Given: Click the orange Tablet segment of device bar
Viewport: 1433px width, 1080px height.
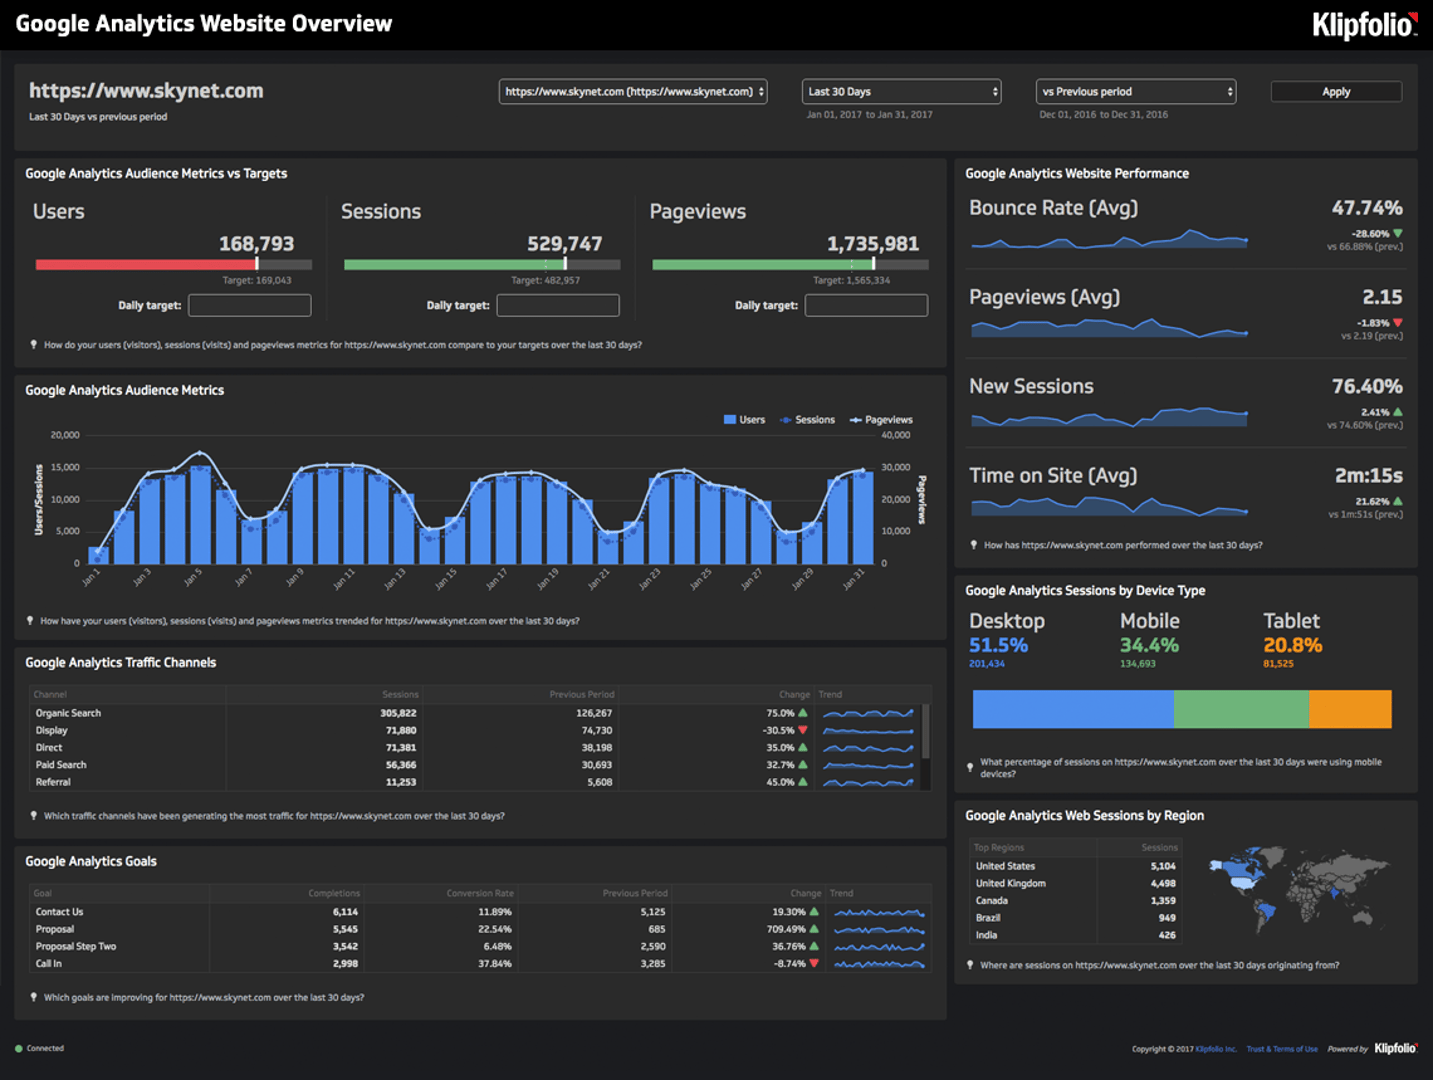Looking at the screenshot, I should [x=1350, y=709].
